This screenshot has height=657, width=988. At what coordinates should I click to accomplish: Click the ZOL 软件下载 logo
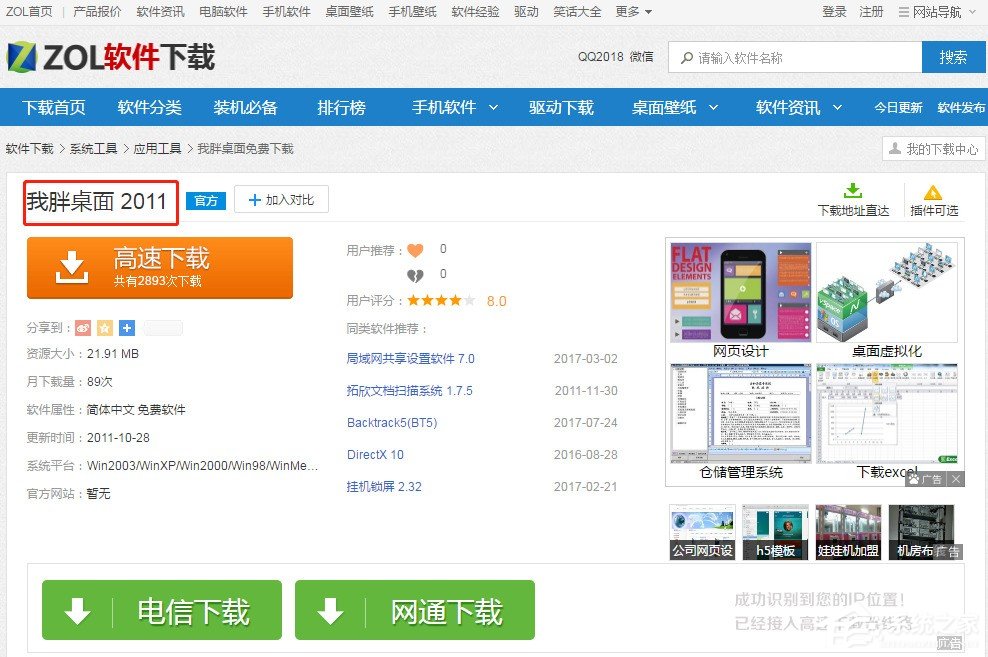[x=110, y=58]
